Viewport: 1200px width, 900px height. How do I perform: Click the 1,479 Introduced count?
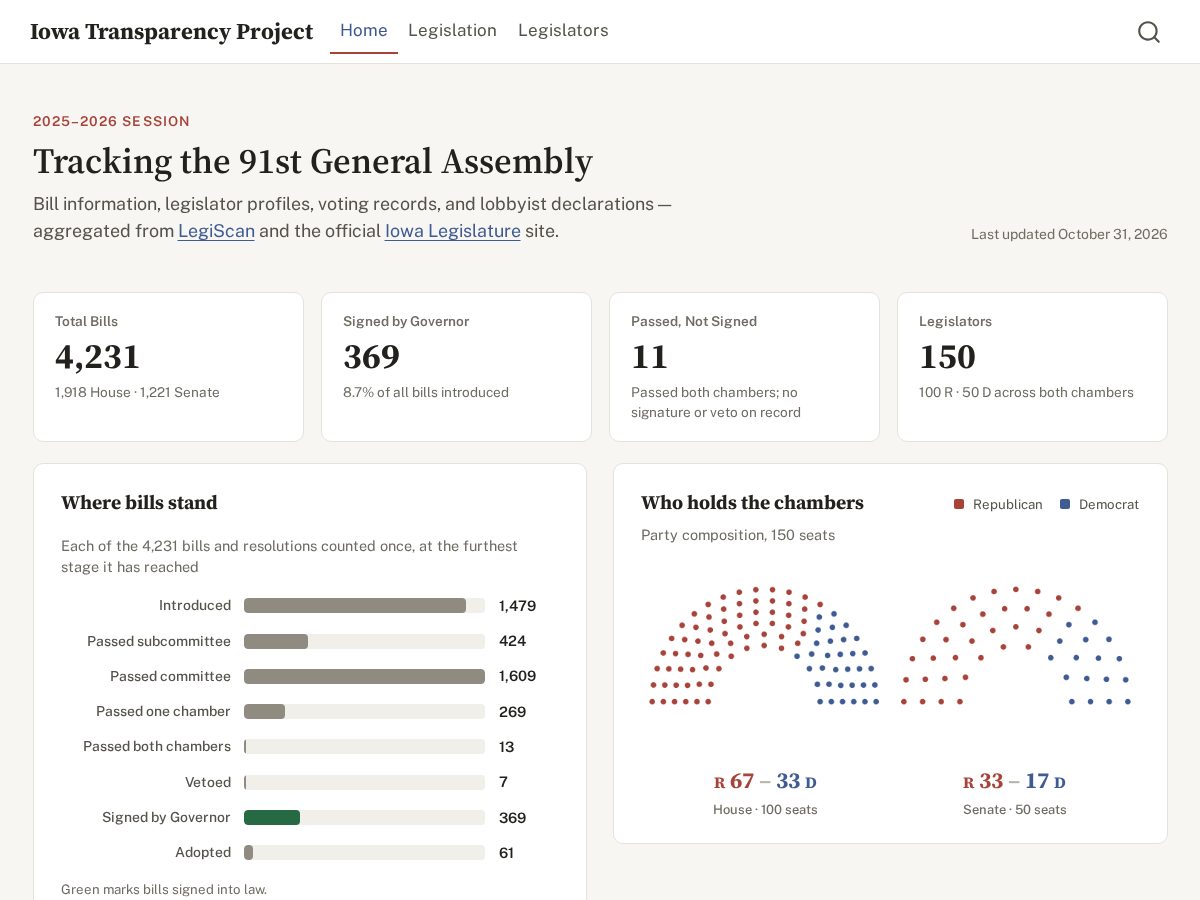pyautogui.click(x=517, y=606)
